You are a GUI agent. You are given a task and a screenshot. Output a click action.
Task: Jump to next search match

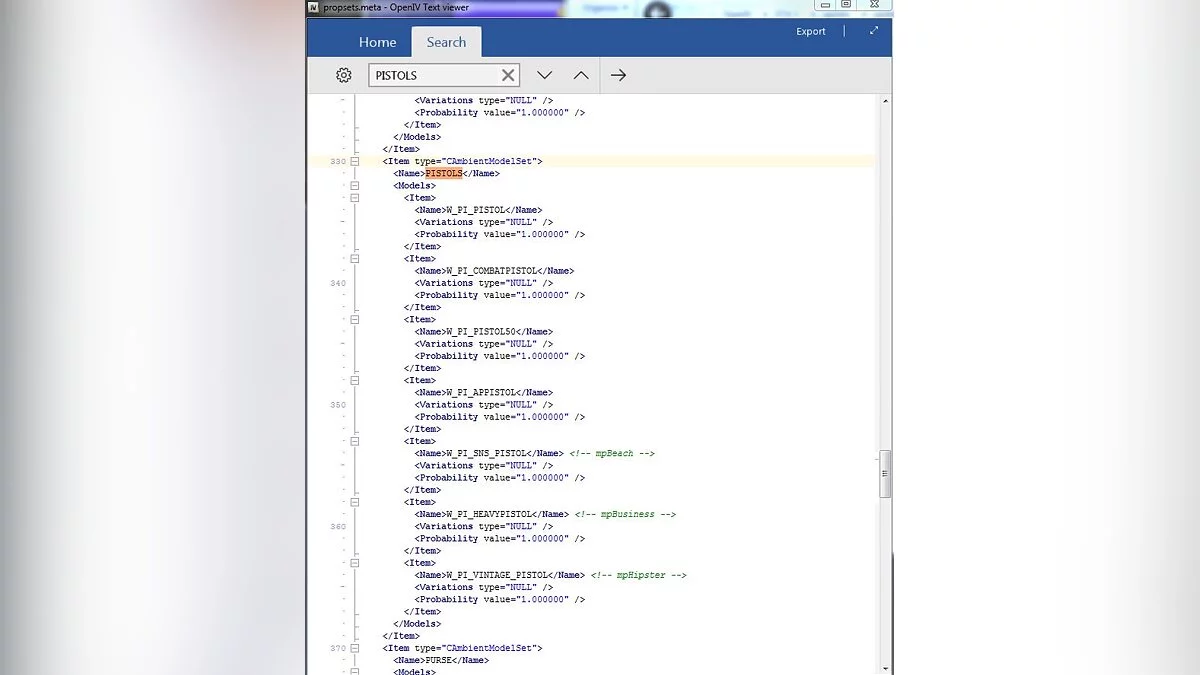click(544, 75)
